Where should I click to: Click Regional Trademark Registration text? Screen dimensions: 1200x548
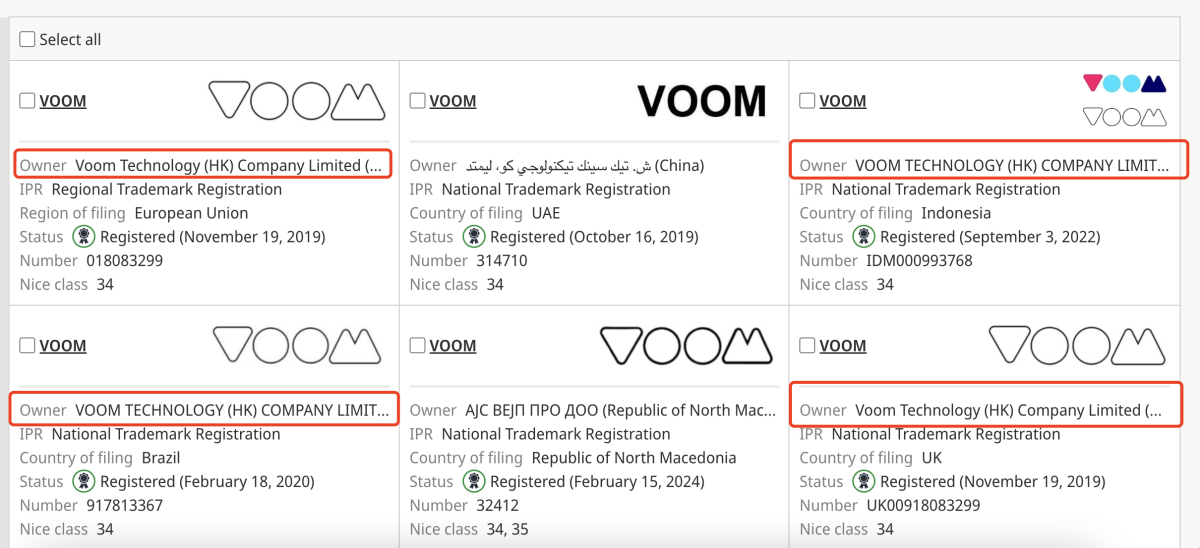[167, 189]
